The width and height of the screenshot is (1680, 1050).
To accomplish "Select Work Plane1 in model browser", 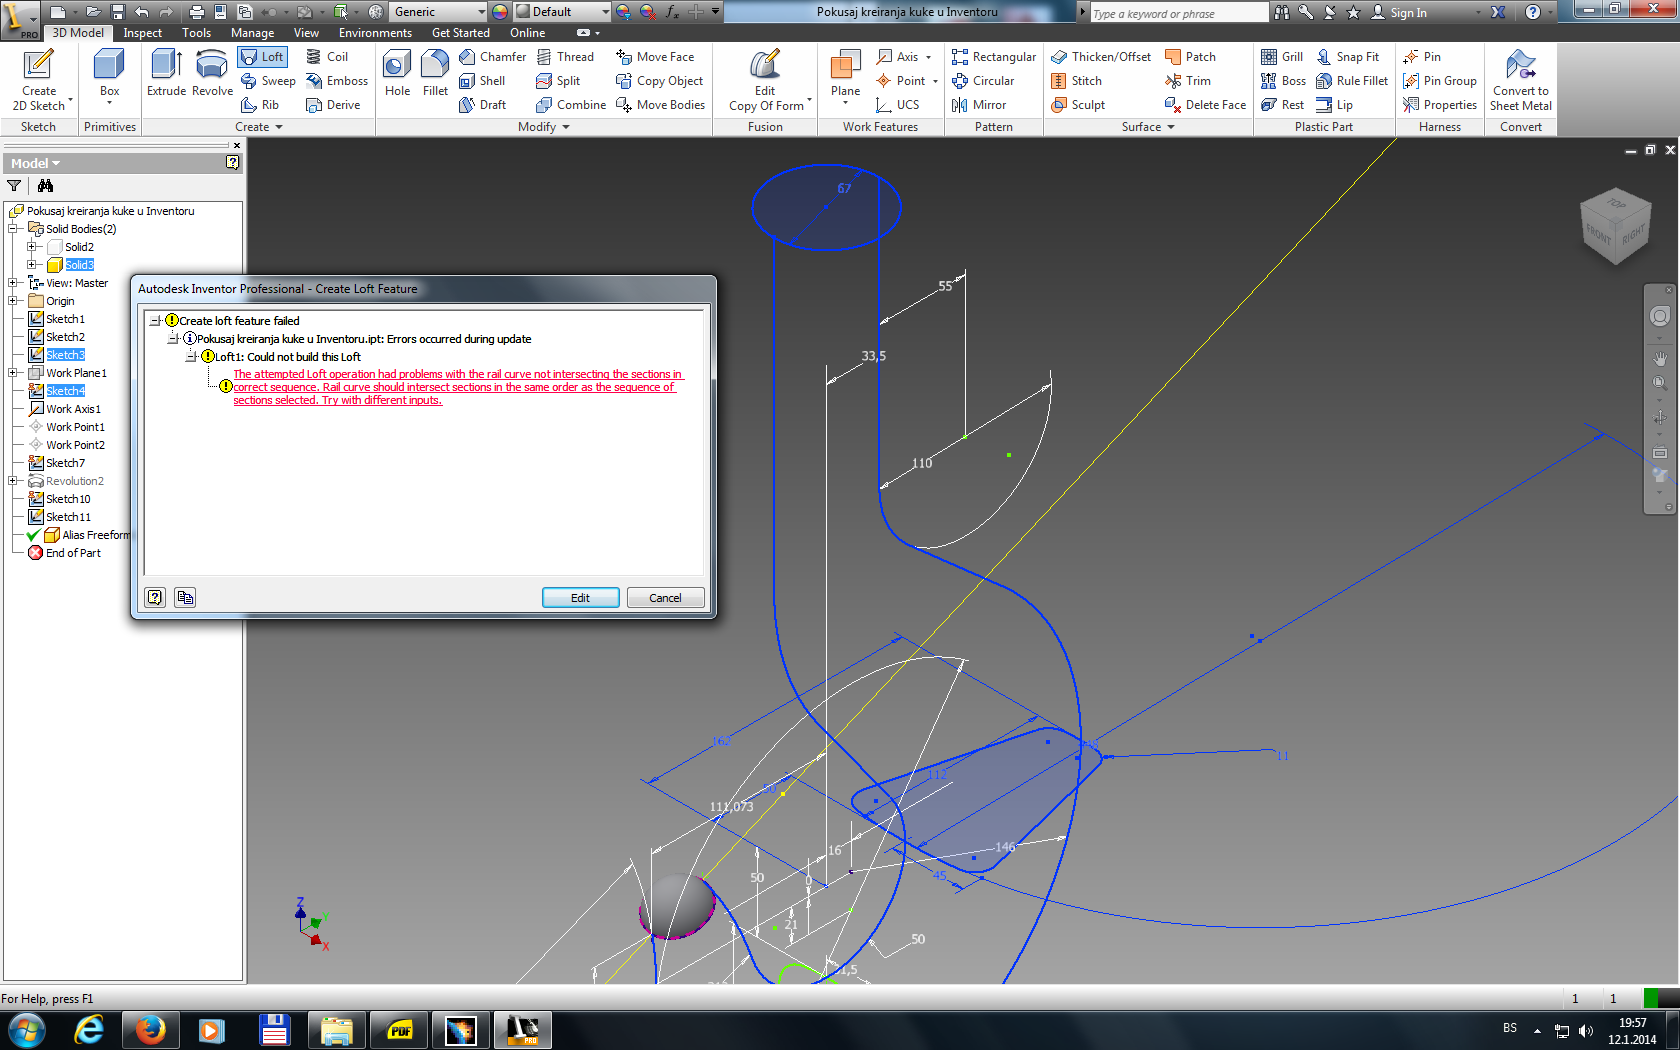I will (x=76, y=373).
